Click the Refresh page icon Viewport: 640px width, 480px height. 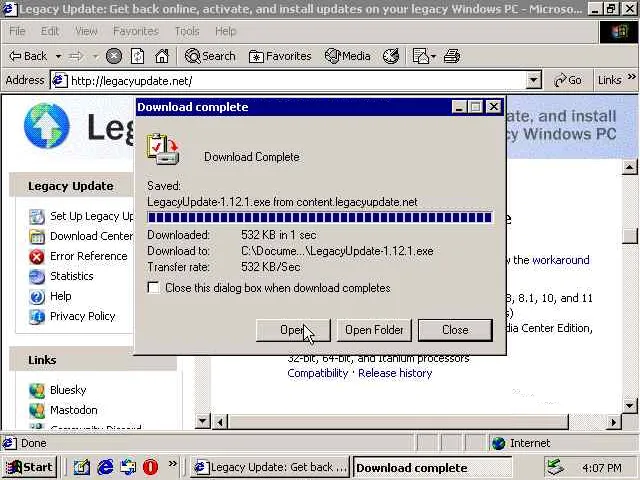[138, 56]
